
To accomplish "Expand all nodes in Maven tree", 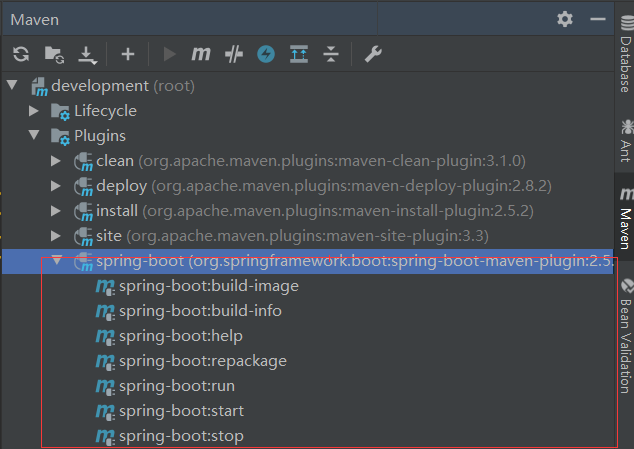I will [299, 54].
